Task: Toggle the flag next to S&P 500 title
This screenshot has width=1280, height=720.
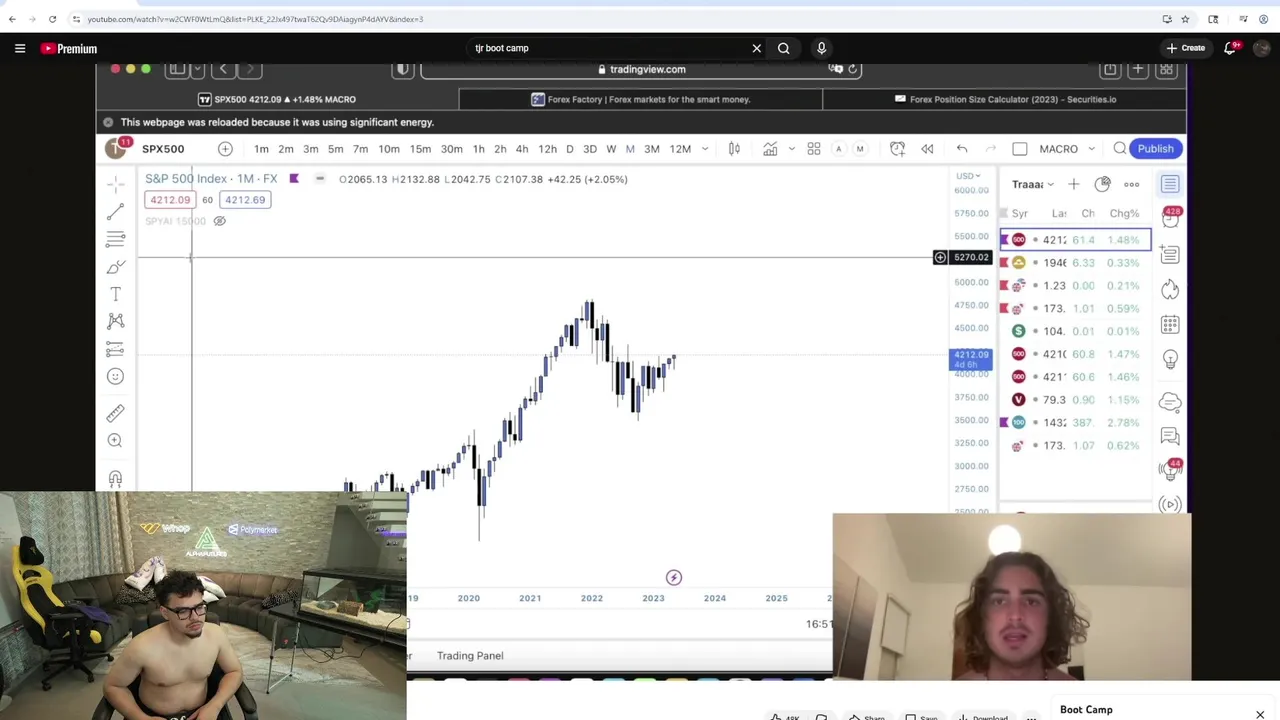Action: tap(294, 179)
